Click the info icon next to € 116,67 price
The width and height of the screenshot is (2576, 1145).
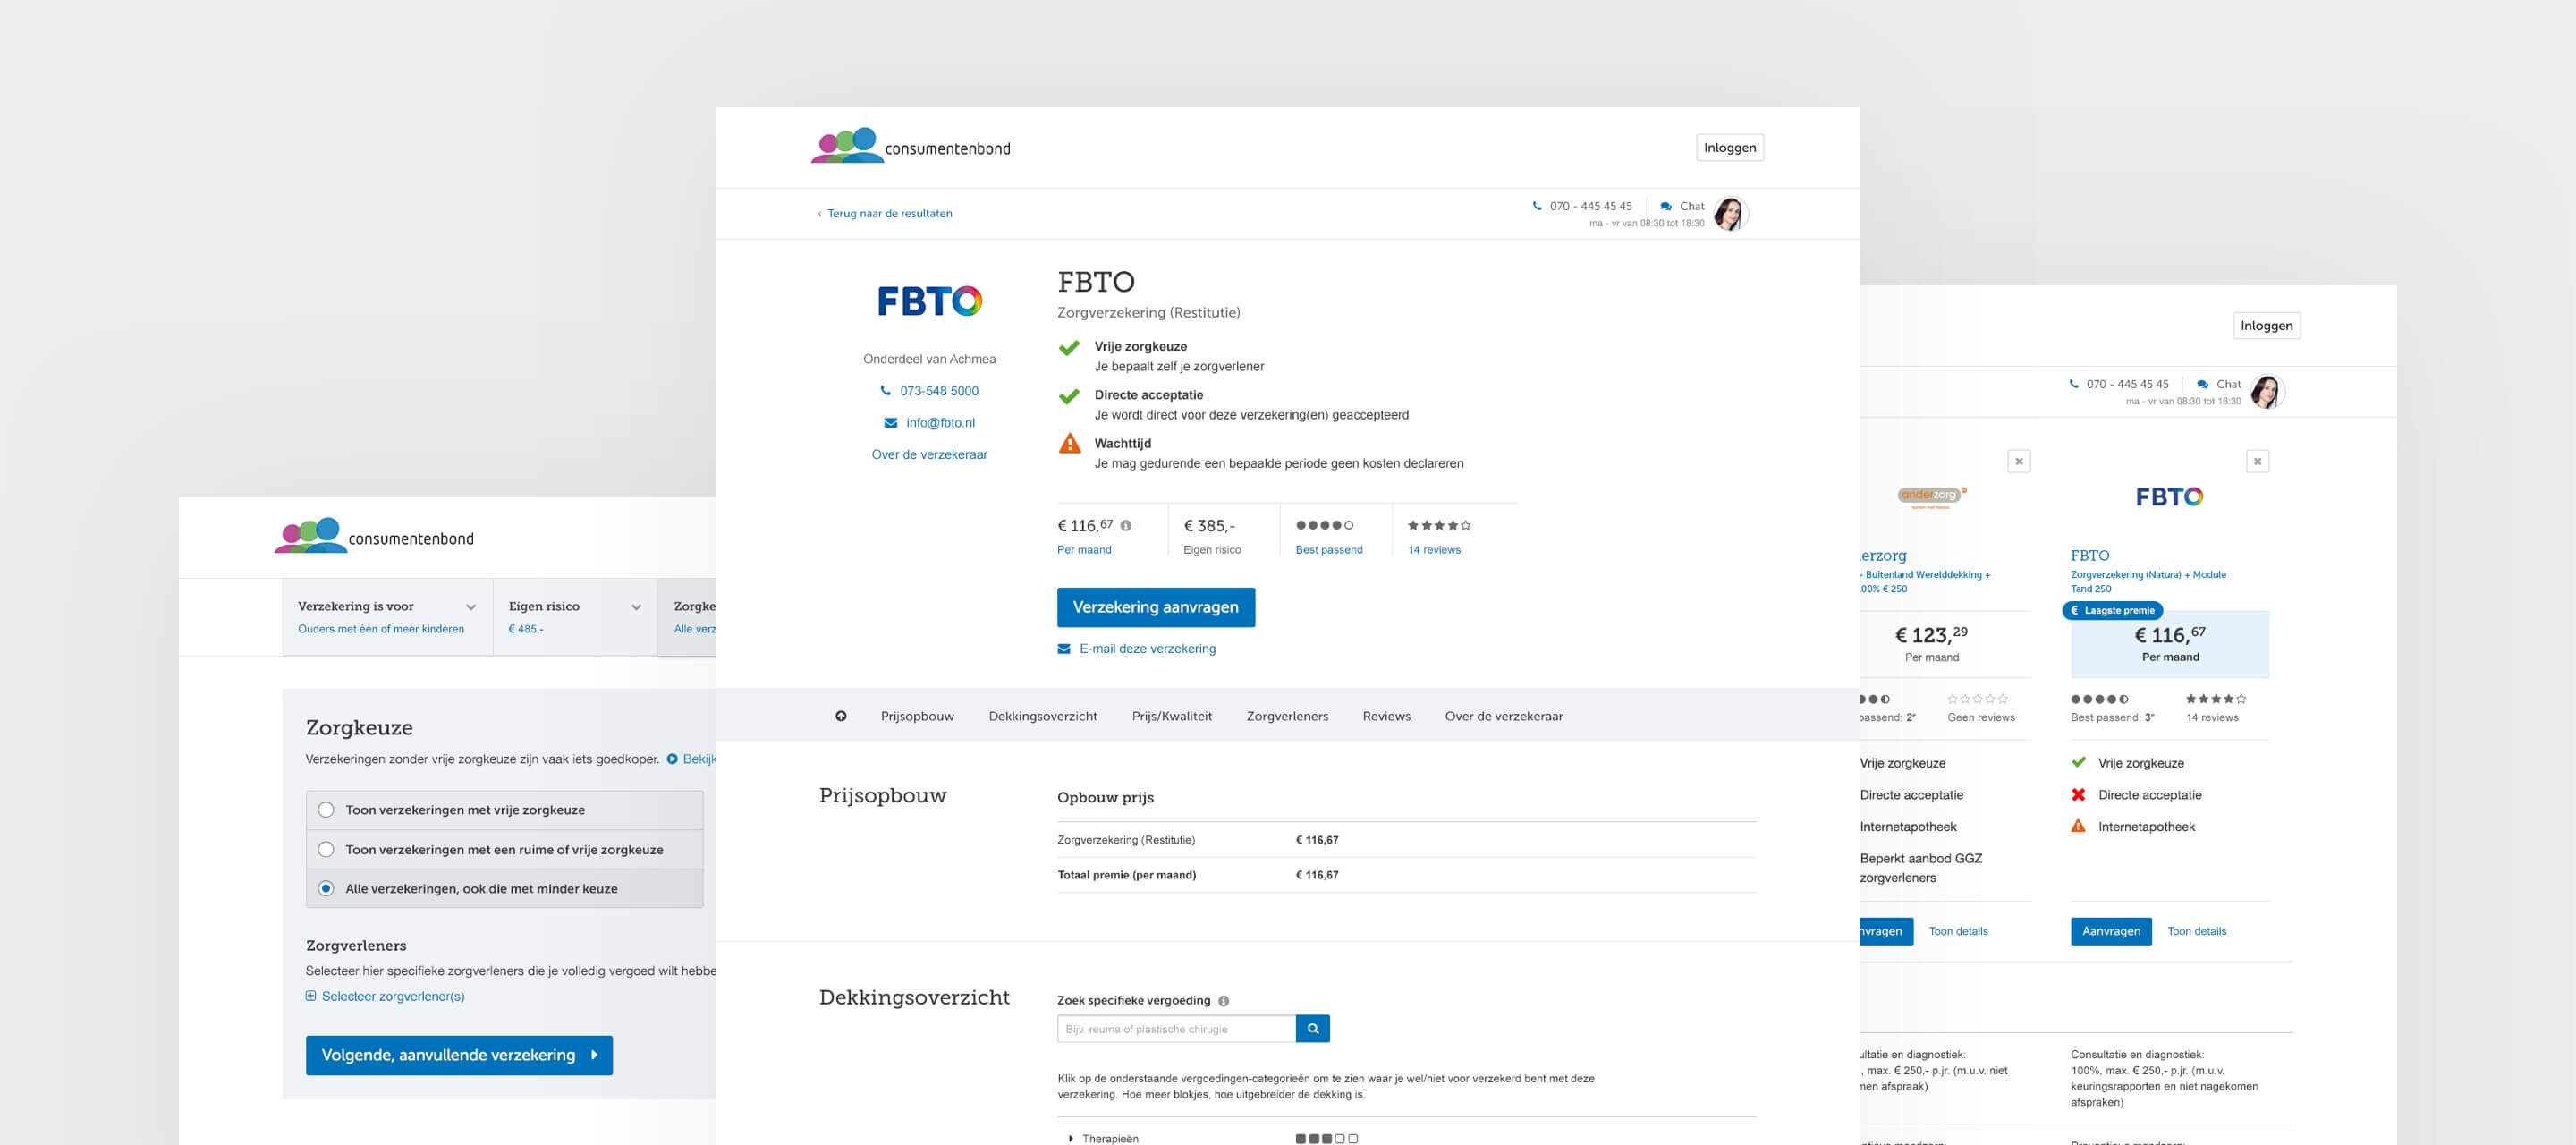coord(1126,525)
